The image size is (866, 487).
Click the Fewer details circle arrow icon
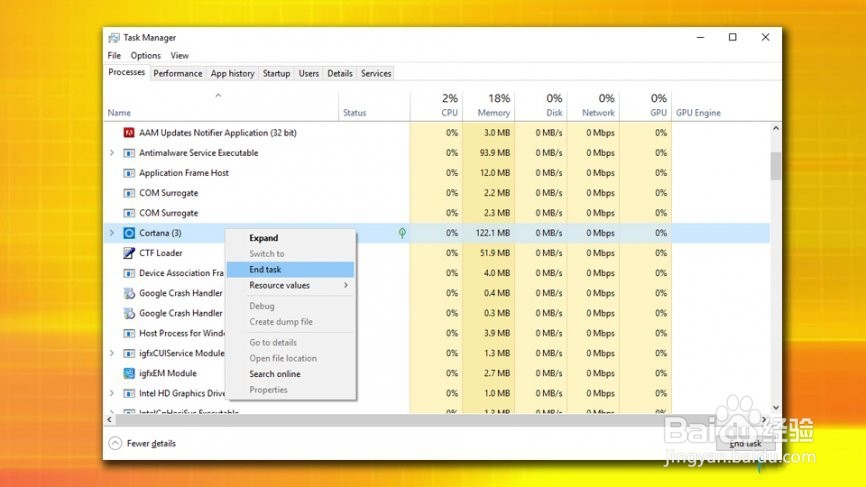pyautogui.click(x=115, y=443)
